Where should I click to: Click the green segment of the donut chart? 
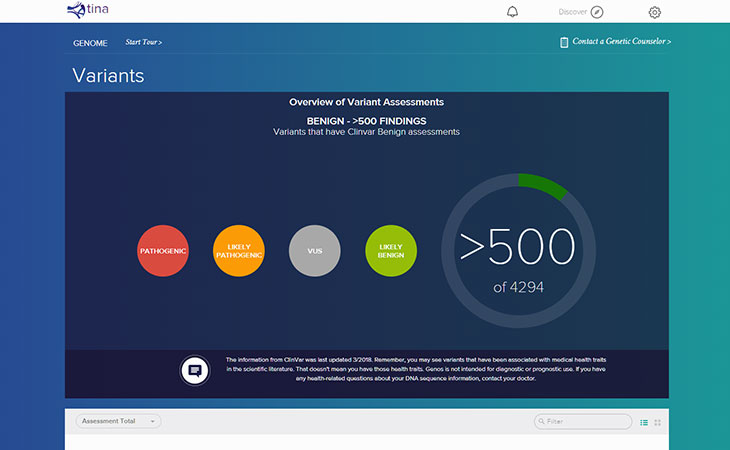[544, 186]
